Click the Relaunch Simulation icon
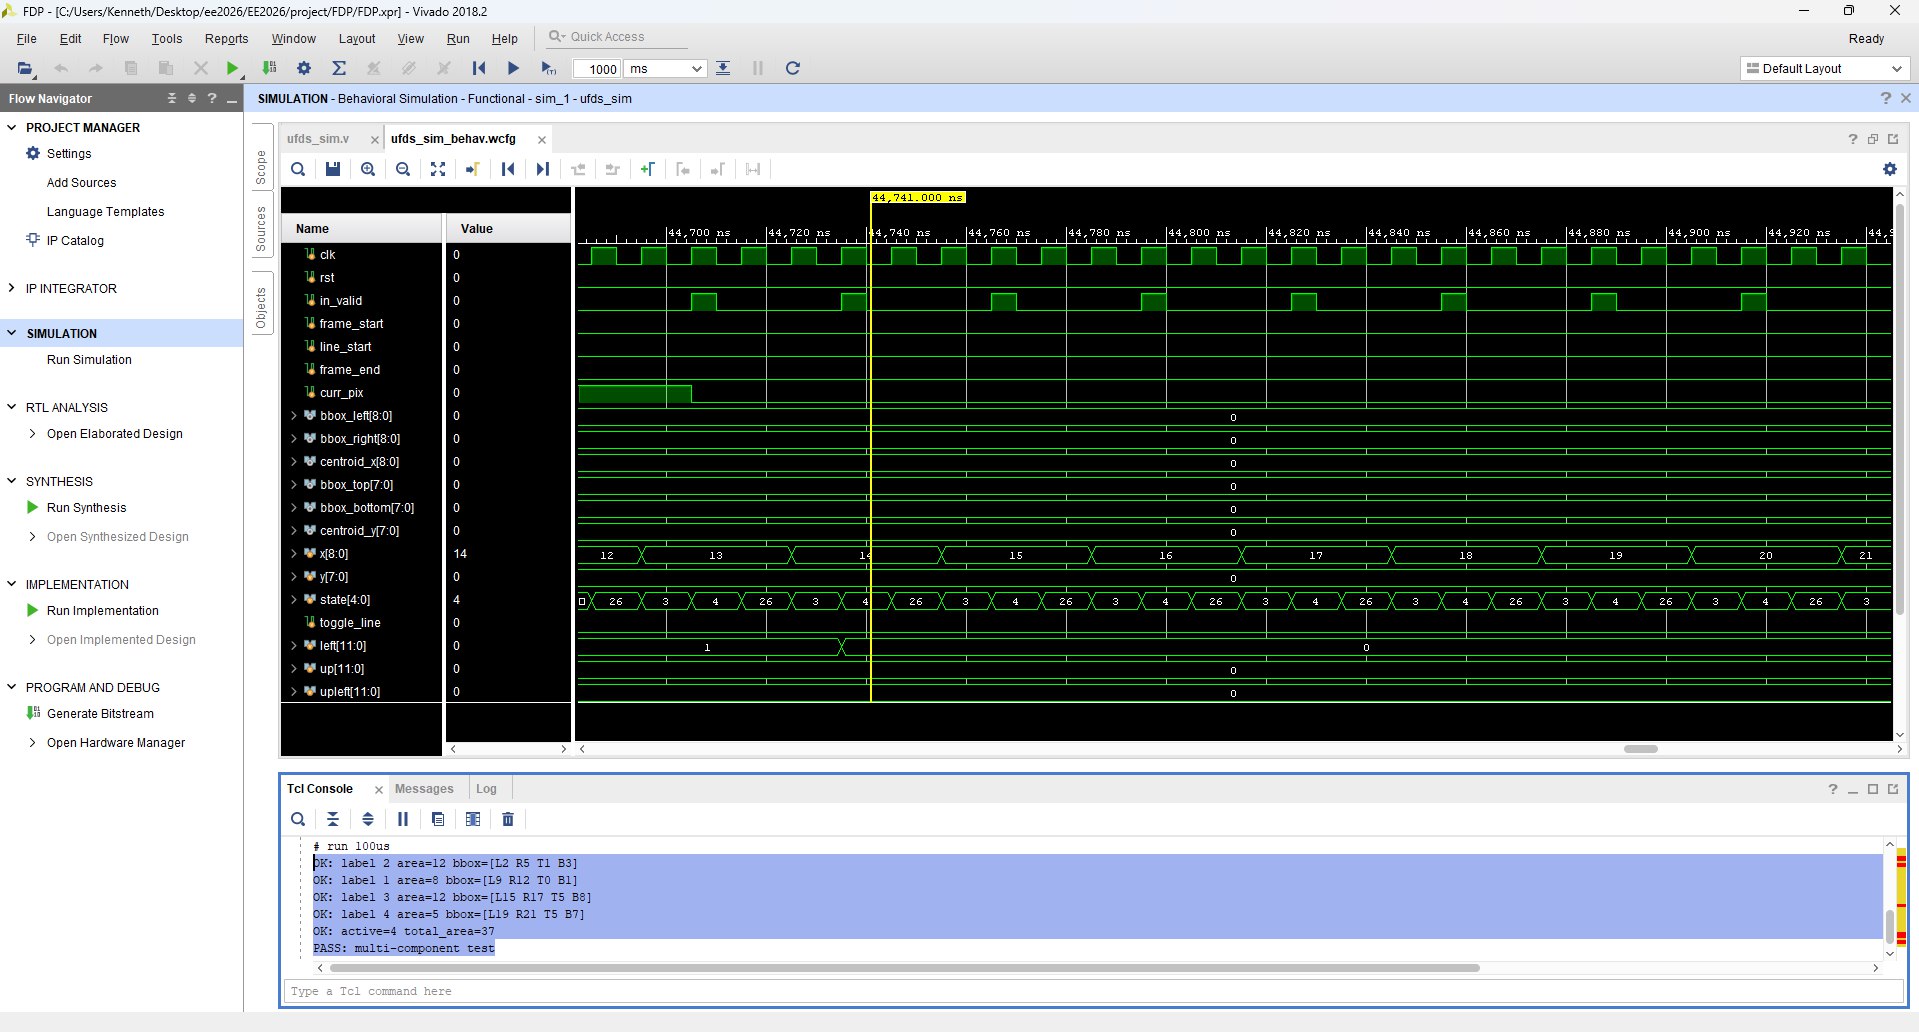The height and width of the screenshot is (1032, 1919). [792, 68]
